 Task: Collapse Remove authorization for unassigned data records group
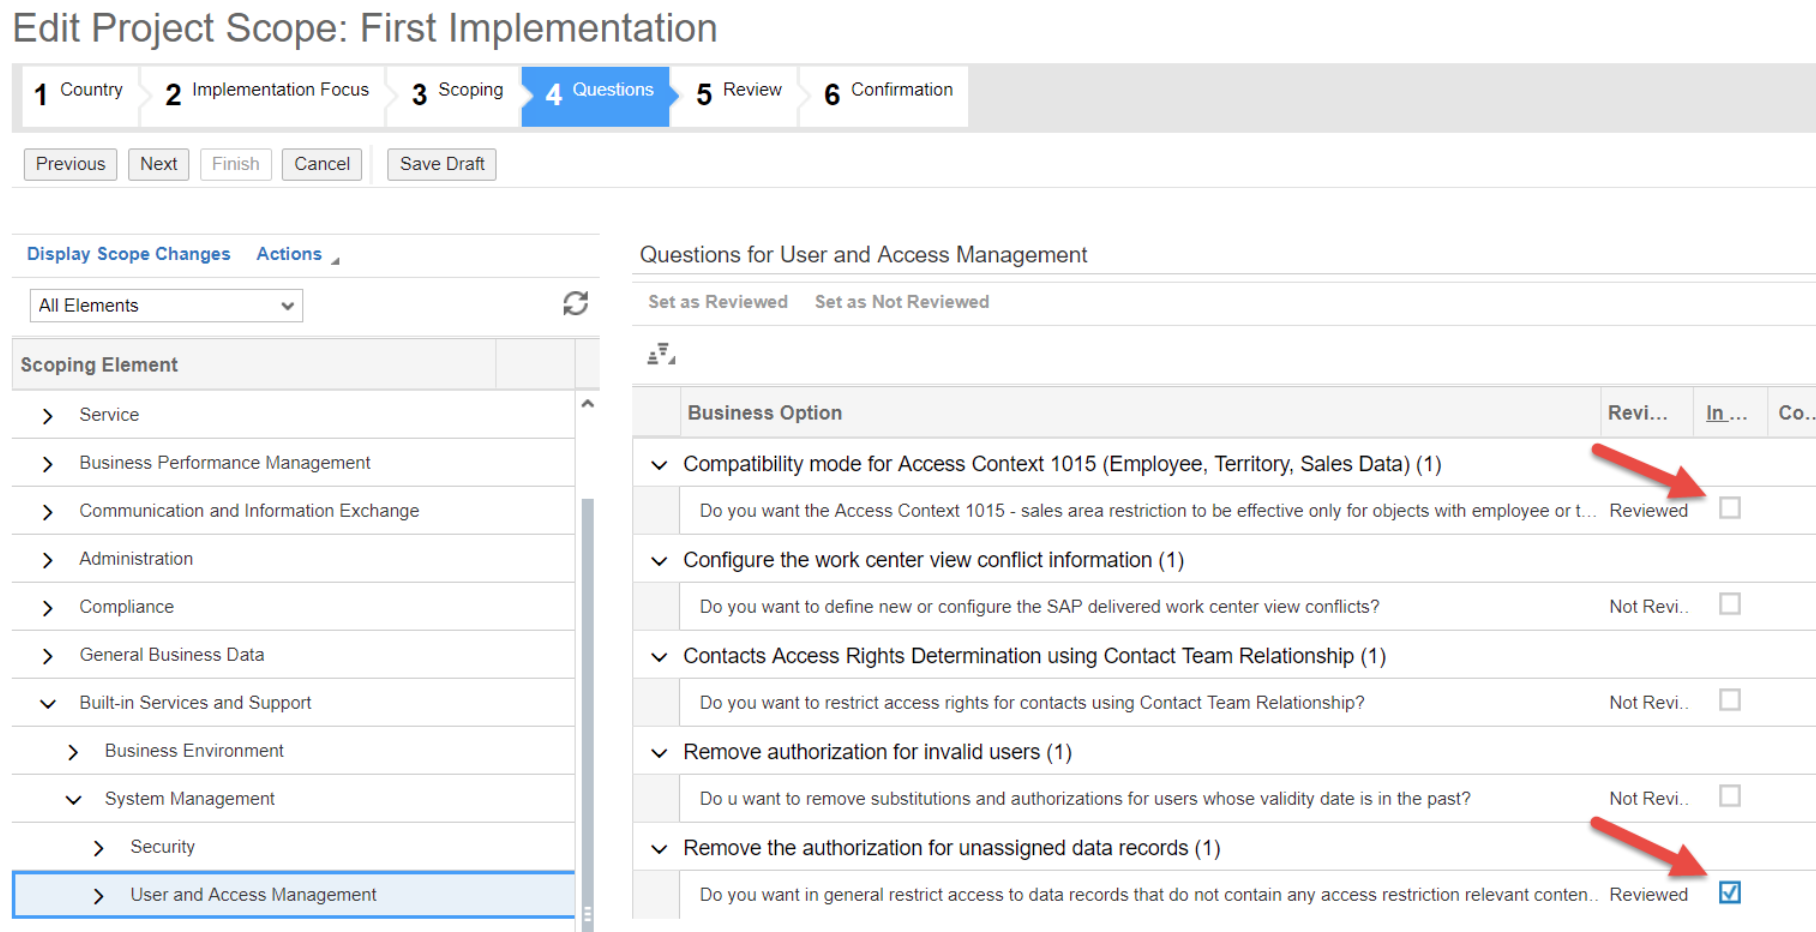tap(658, 849)
